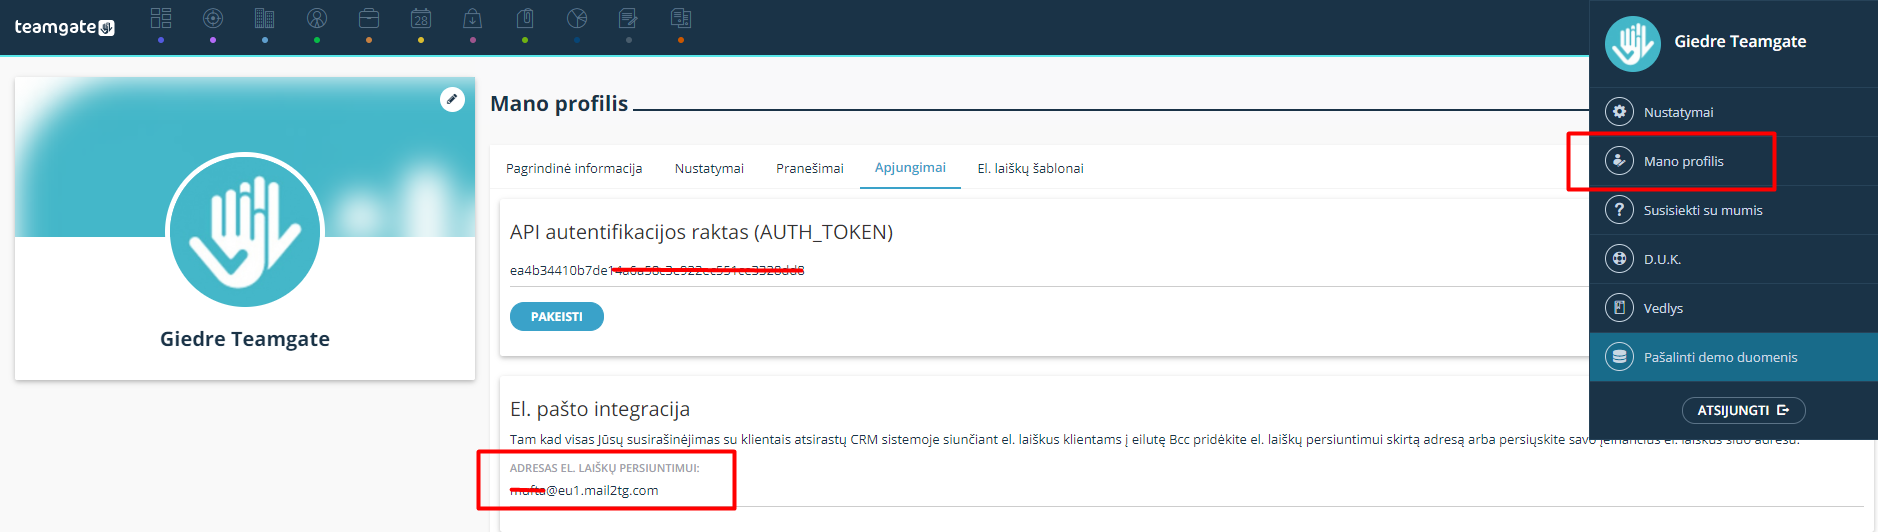Click API autentifikacijos raktas heading
Image resolution: width=1878 pixels, height=532 pixels.
[x=701, y=232]
